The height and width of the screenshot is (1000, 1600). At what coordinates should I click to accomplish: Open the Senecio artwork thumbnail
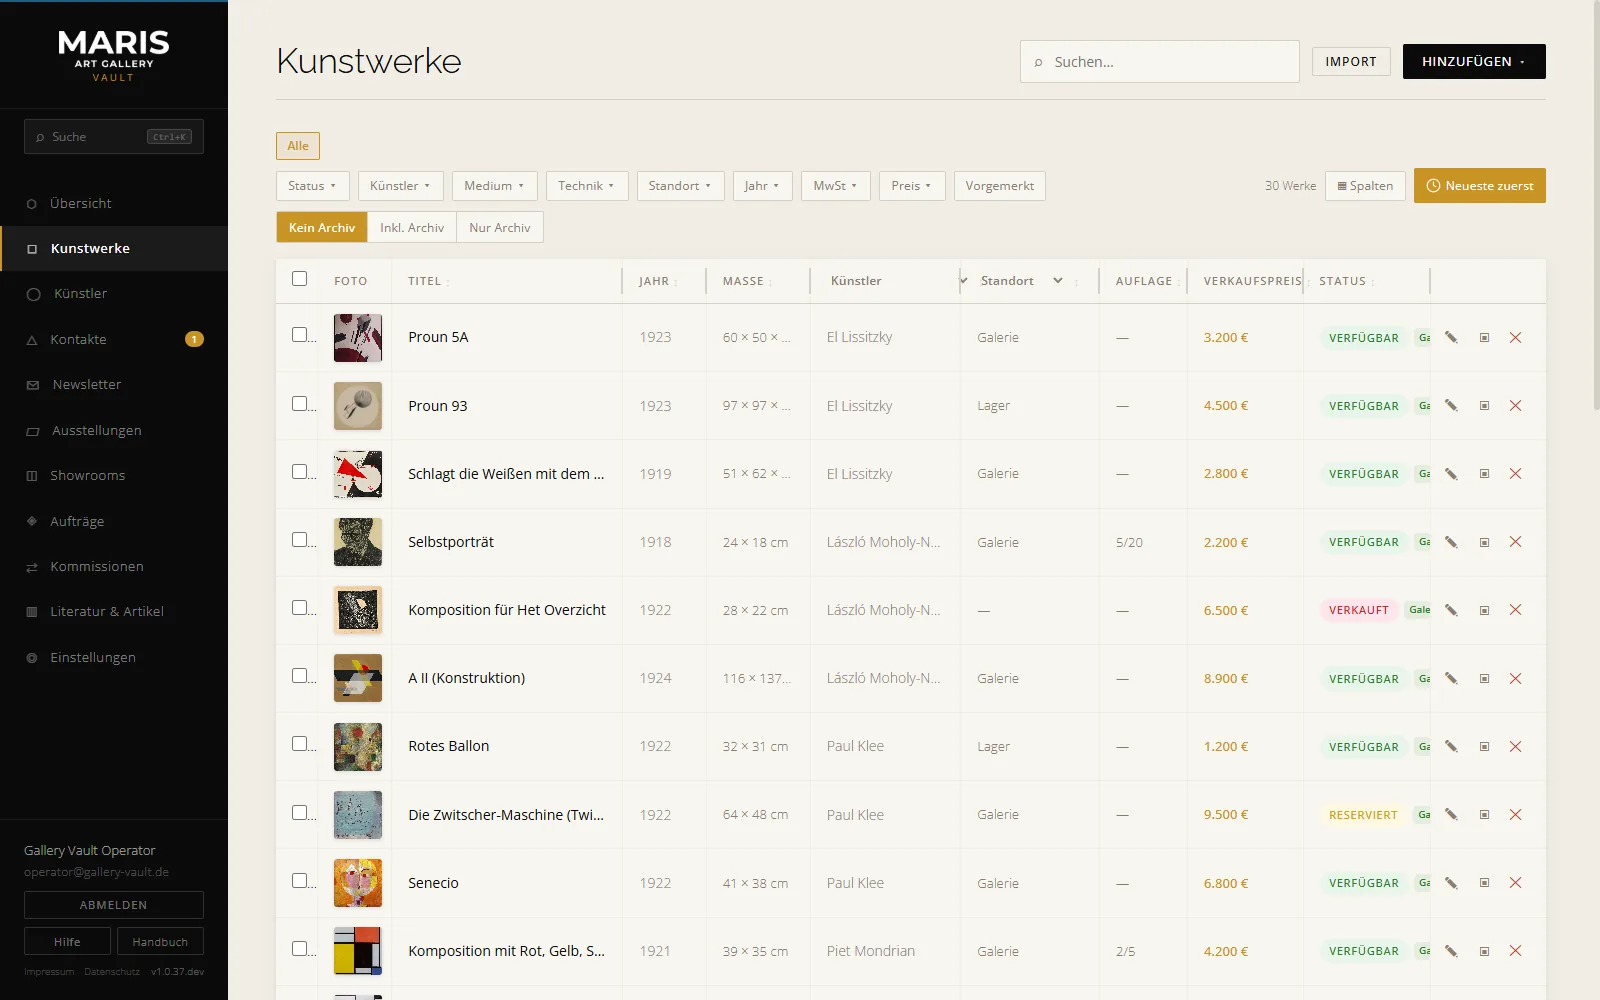tap(358, 883)
